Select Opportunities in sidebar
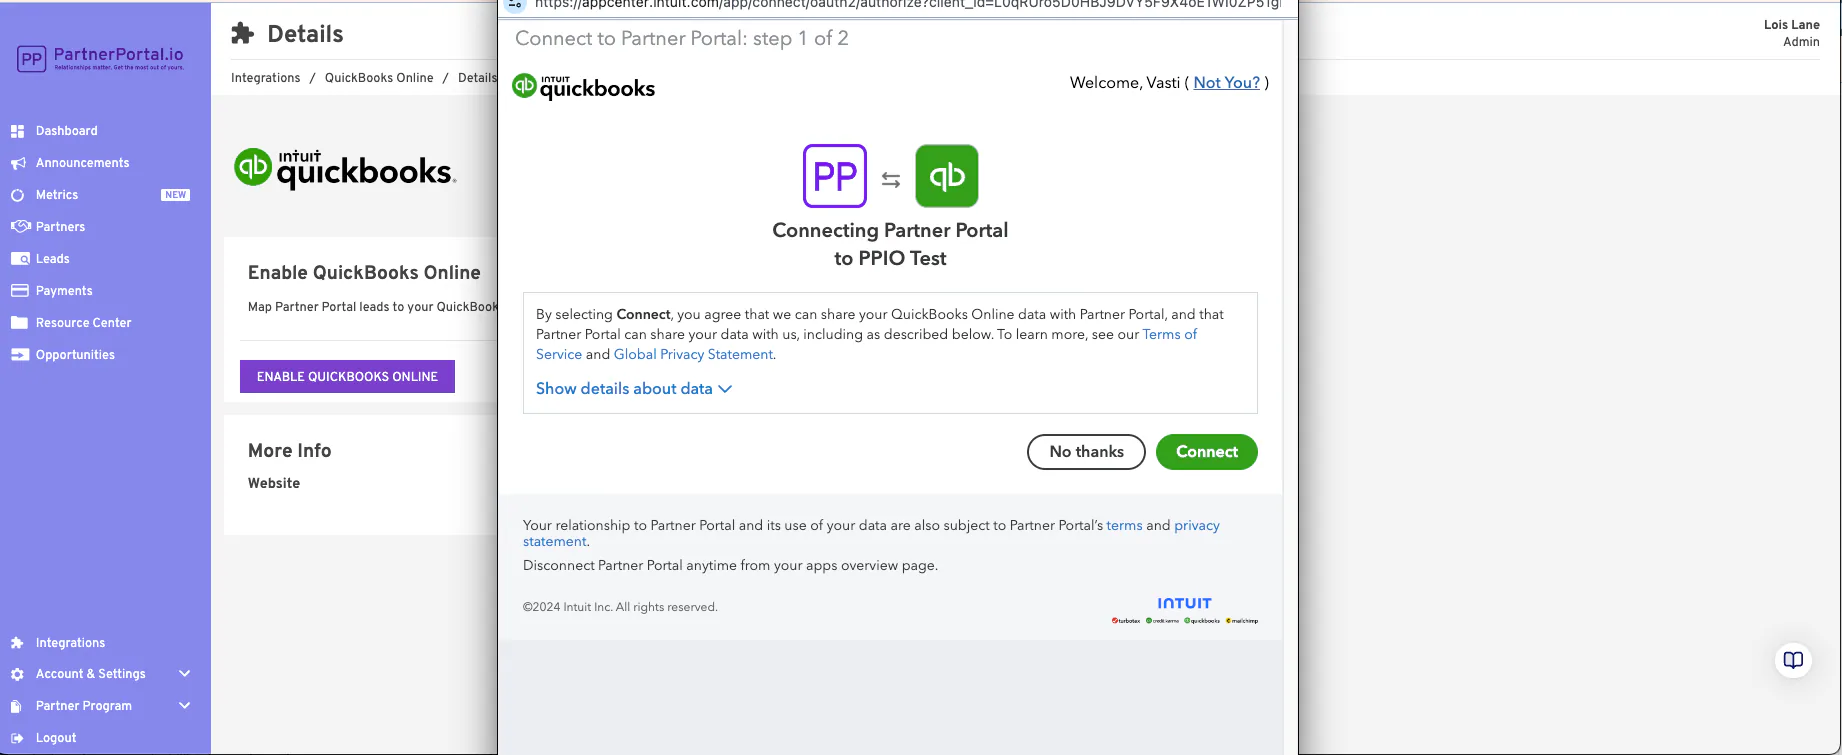 tap(75, 355)
